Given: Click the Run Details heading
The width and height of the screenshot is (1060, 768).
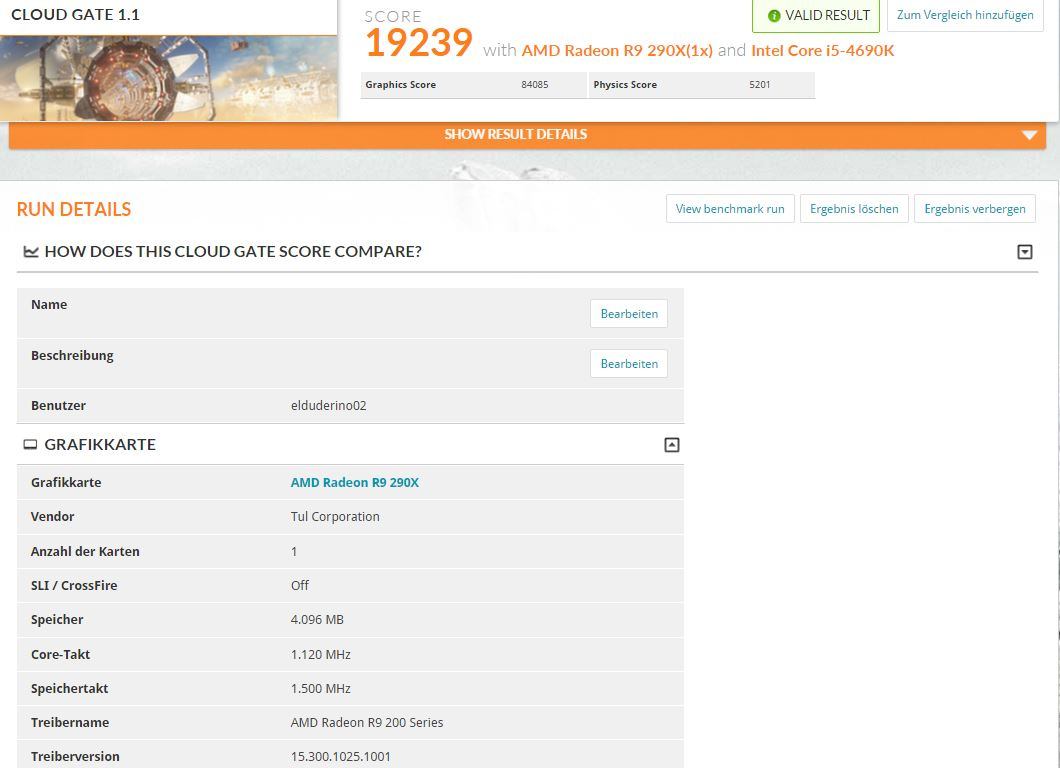Looking at the screenshot, I should tap(74, 210).
